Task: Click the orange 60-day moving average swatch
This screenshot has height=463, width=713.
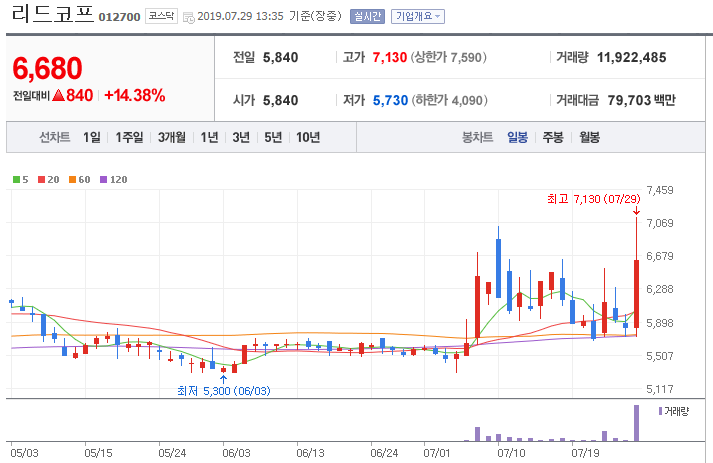Action: (x=72, y=180)
